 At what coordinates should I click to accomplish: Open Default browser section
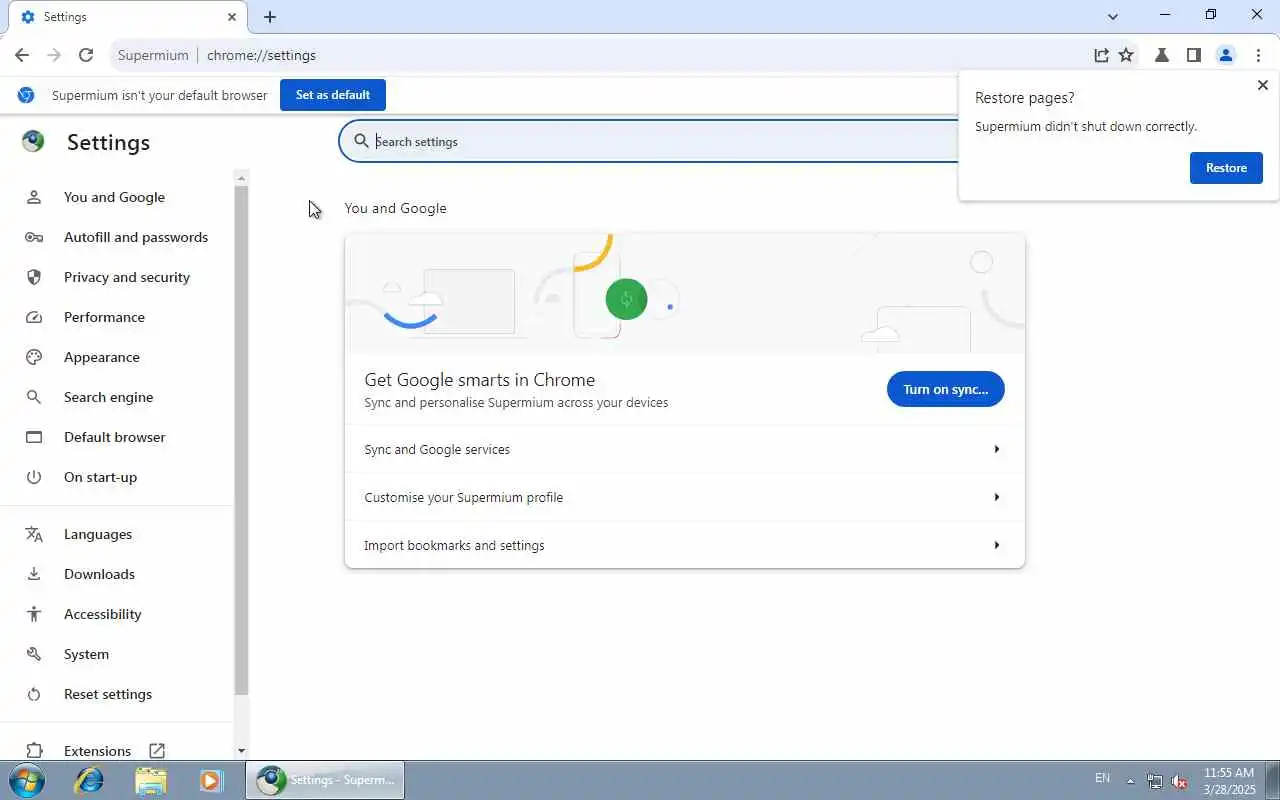[115, 437]
